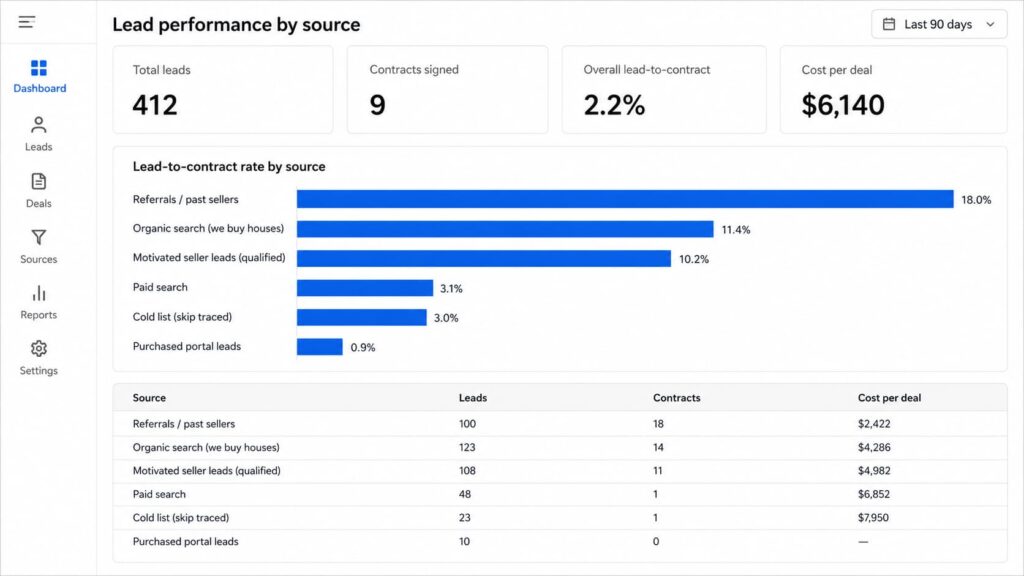Click the 18.0% label beside the Referrals bar
The width and height of the screenshot is (1024, 576).
(x=976, y=200)
